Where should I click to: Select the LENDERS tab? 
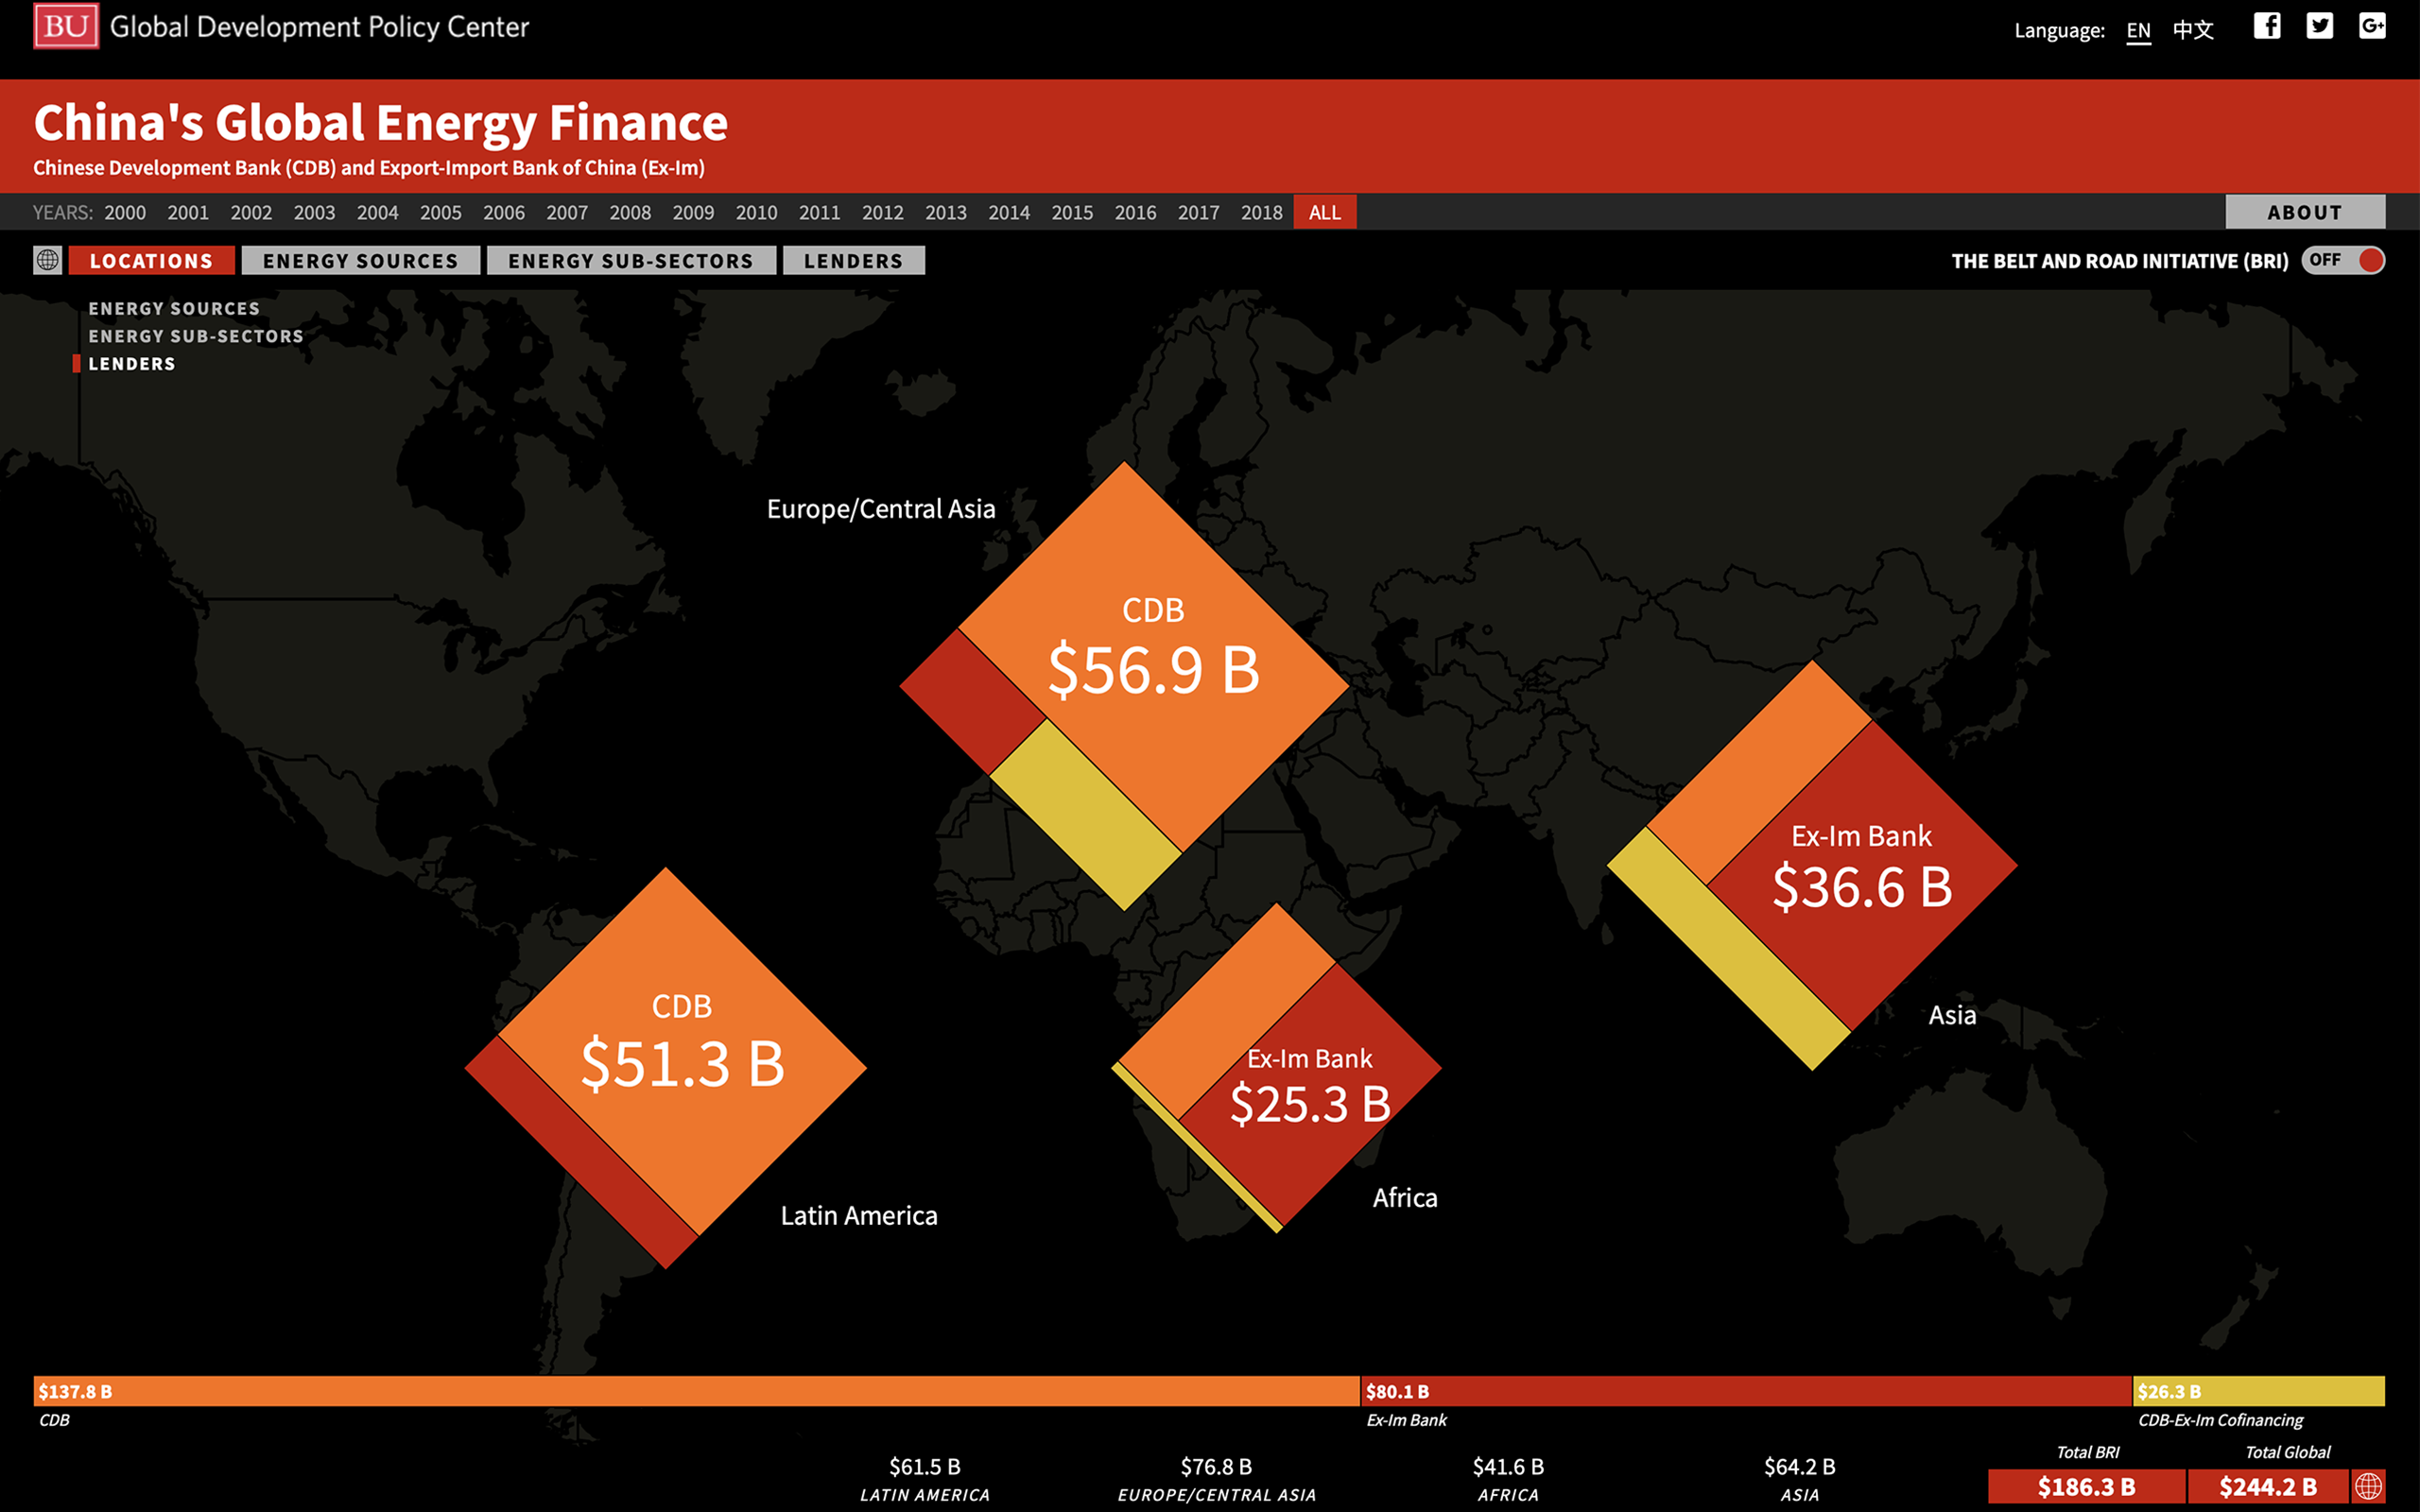click(853, 260)
